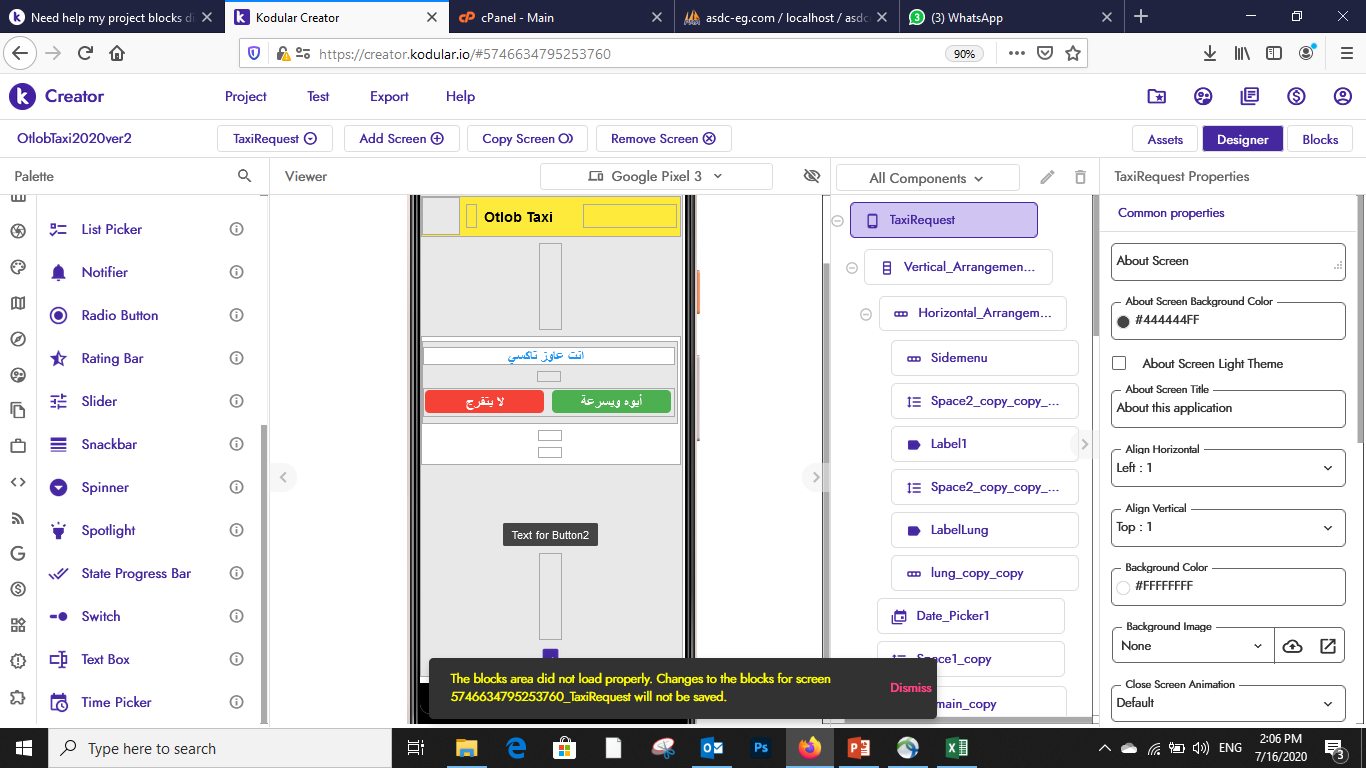This screenshot has width=1366, height=768.
Task: Click the info icon beside Time Picker
Action: (x=237, y=702)
